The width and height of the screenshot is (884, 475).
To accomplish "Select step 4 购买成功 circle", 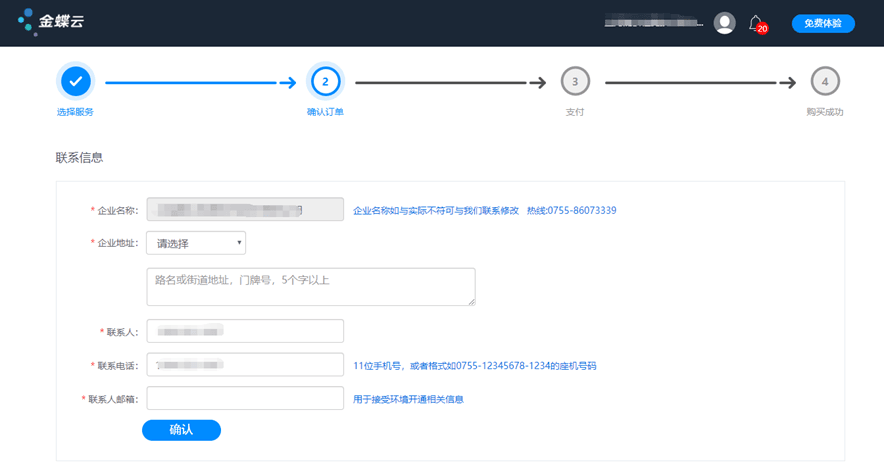I will [825, 82].
